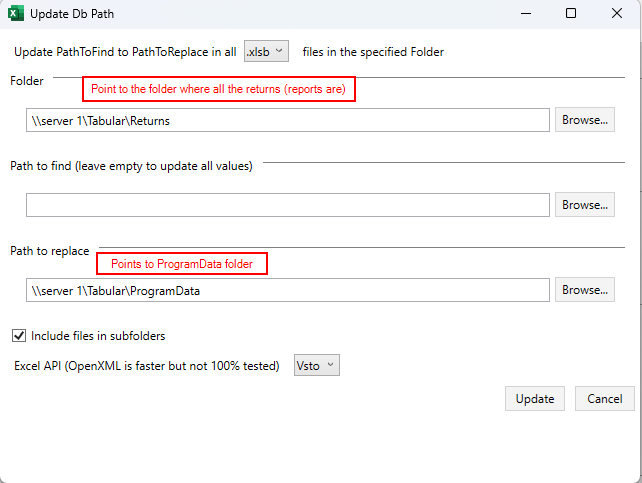
Task: Expand the Vsto Excel API dropdown
Action: 317,366
